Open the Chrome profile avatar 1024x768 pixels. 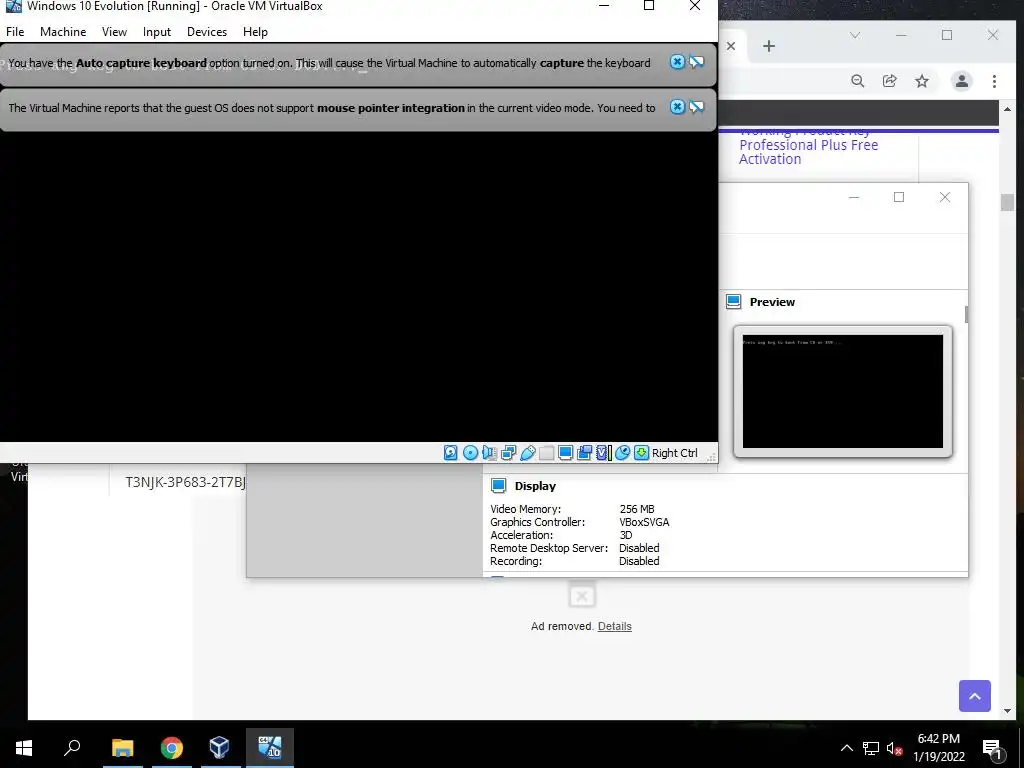tap(961, 81)
